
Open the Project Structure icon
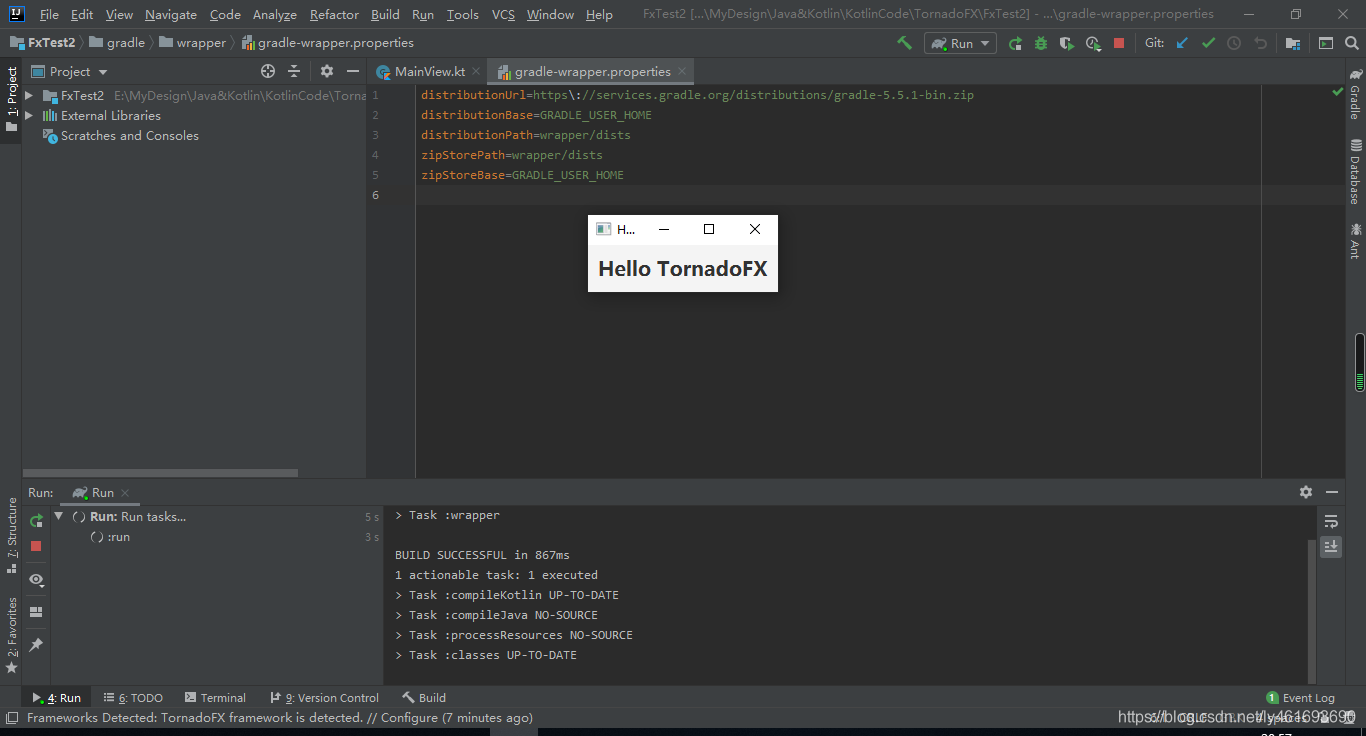coord(1293,43)
